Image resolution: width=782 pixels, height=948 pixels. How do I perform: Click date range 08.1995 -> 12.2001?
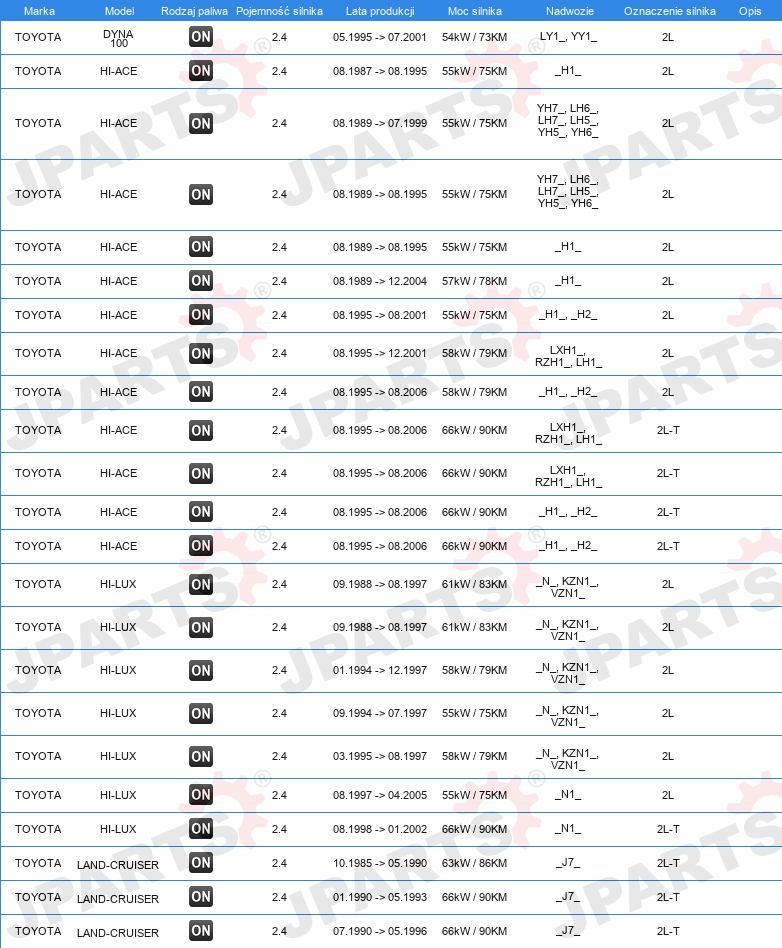pos(380,353)
